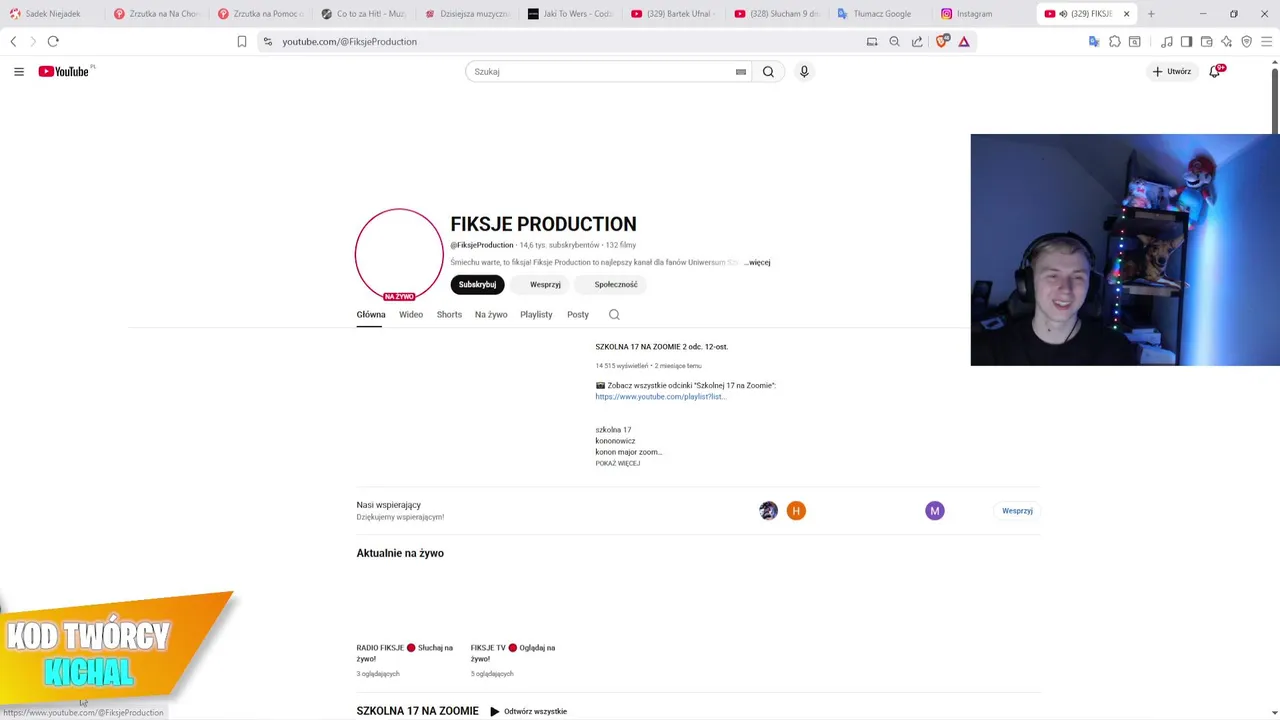
Task: Click the '132 filmy' count text
Action: click(621, 245)
